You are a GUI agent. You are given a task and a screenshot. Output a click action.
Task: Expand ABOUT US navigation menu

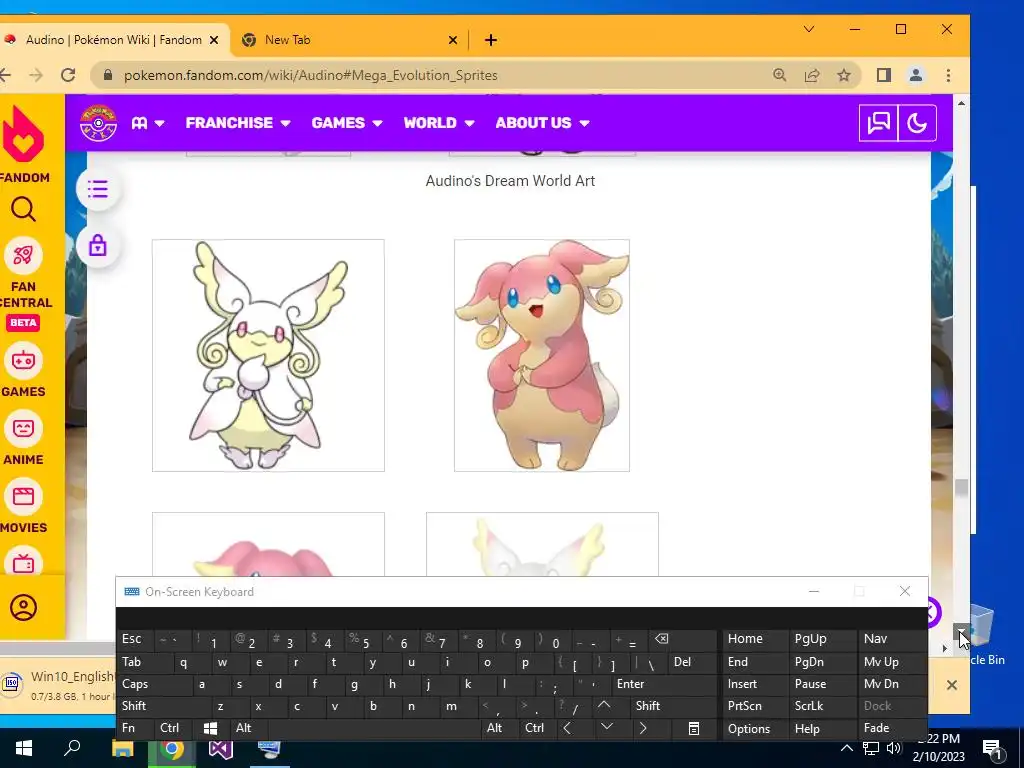point(542,123)
